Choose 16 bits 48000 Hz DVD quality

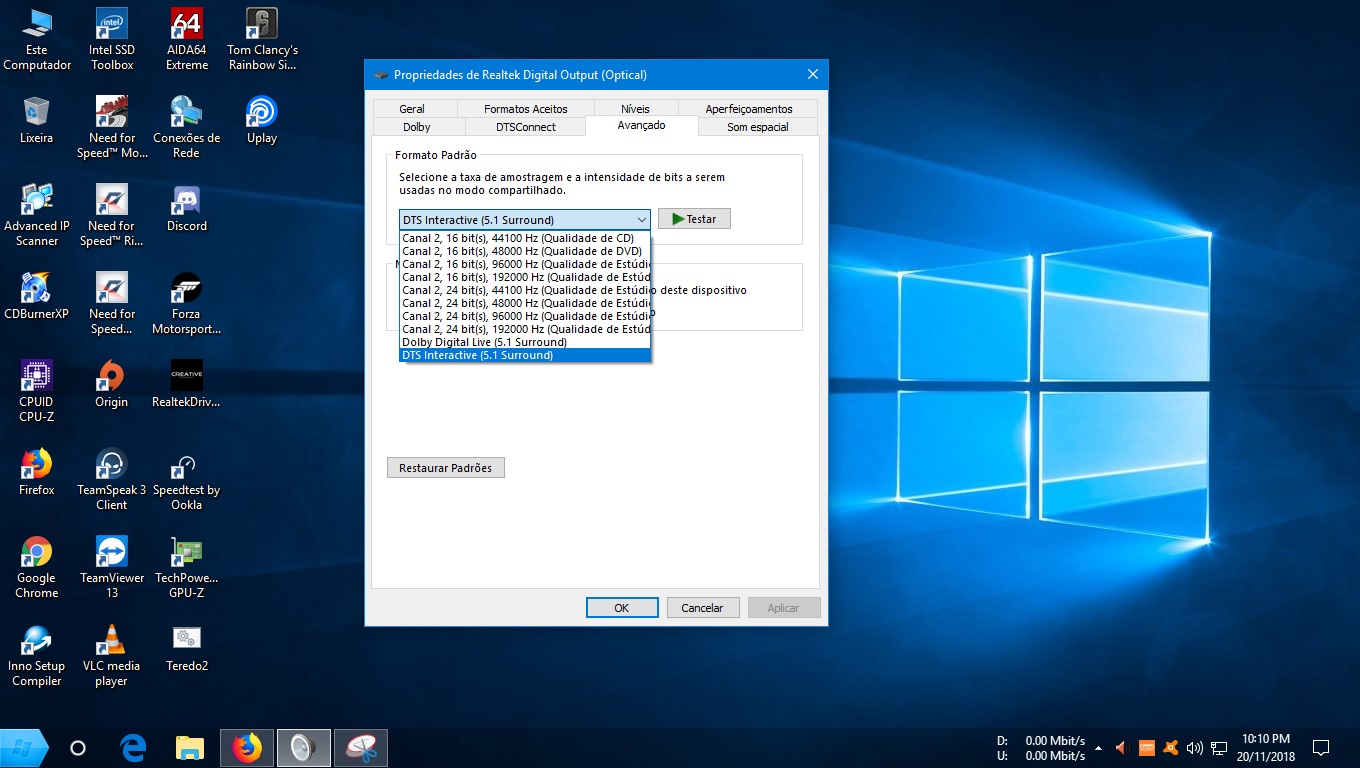pyautogui.click(x=525, y=251)
